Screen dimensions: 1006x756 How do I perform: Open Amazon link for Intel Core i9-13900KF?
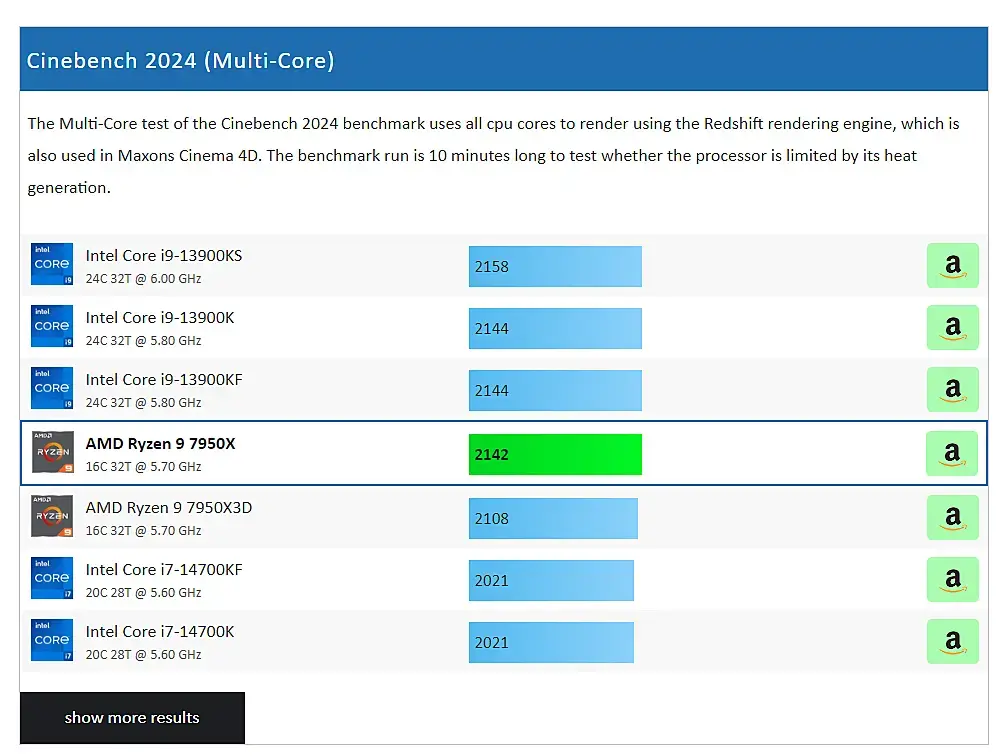952,389
